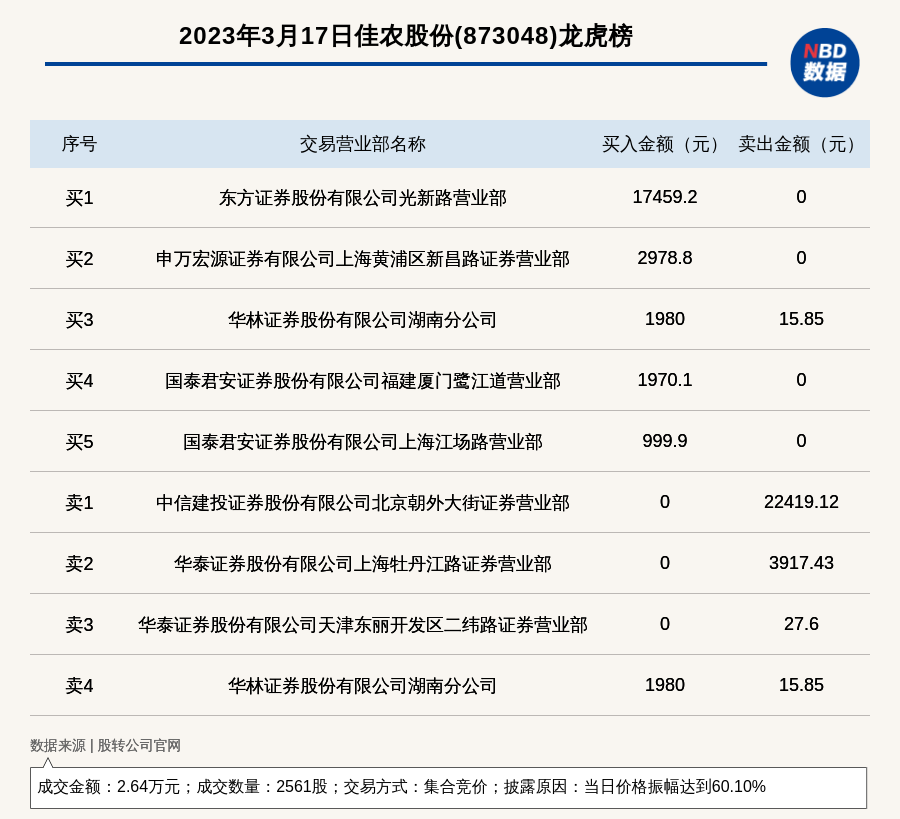This screenshot has height=819, width=900.
Task: Select the 买5 row label
Action: (x=79, y=442)
